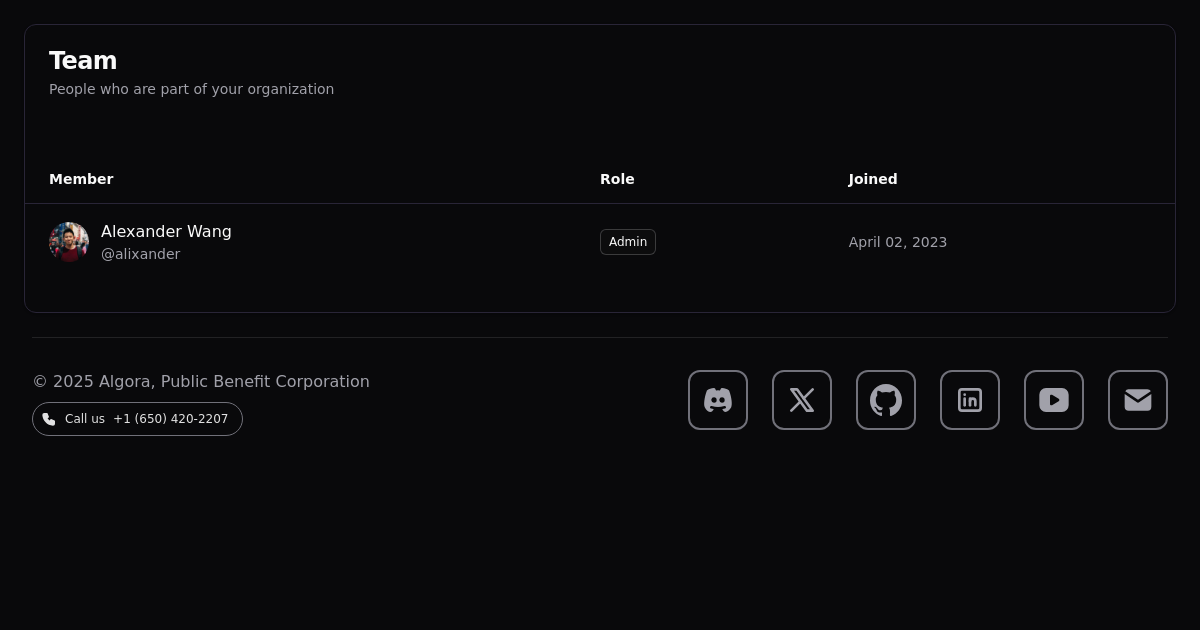Open the YouTube channel icon

[1054, 400]
